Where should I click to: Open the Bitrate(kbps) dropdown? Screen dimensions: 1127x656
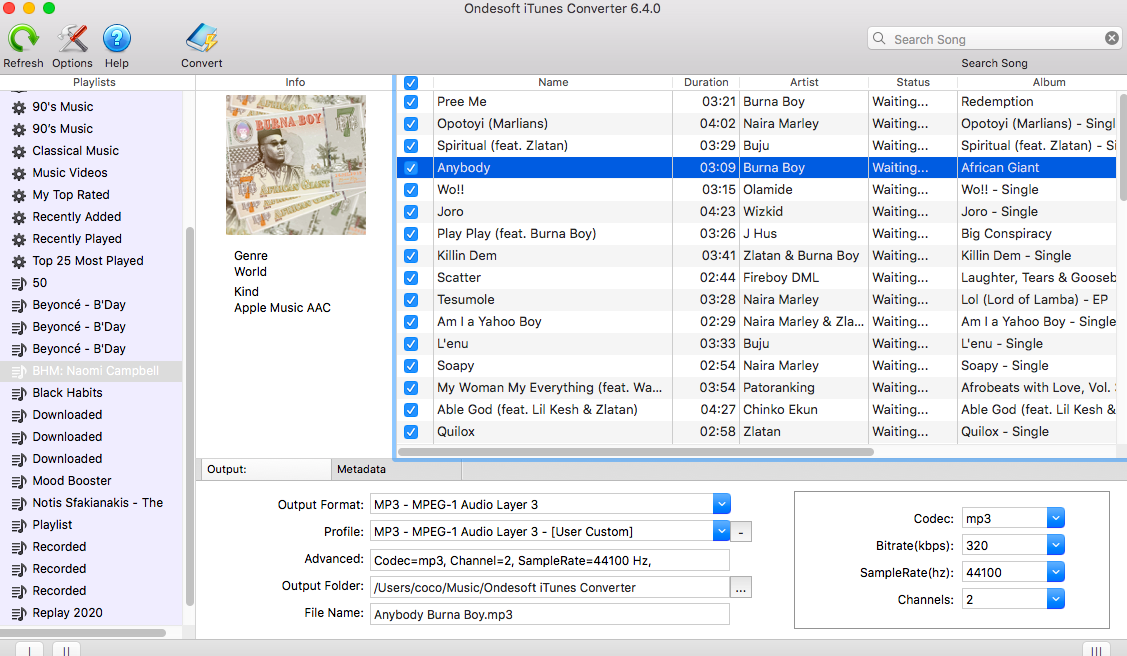tap(1055, 545)
